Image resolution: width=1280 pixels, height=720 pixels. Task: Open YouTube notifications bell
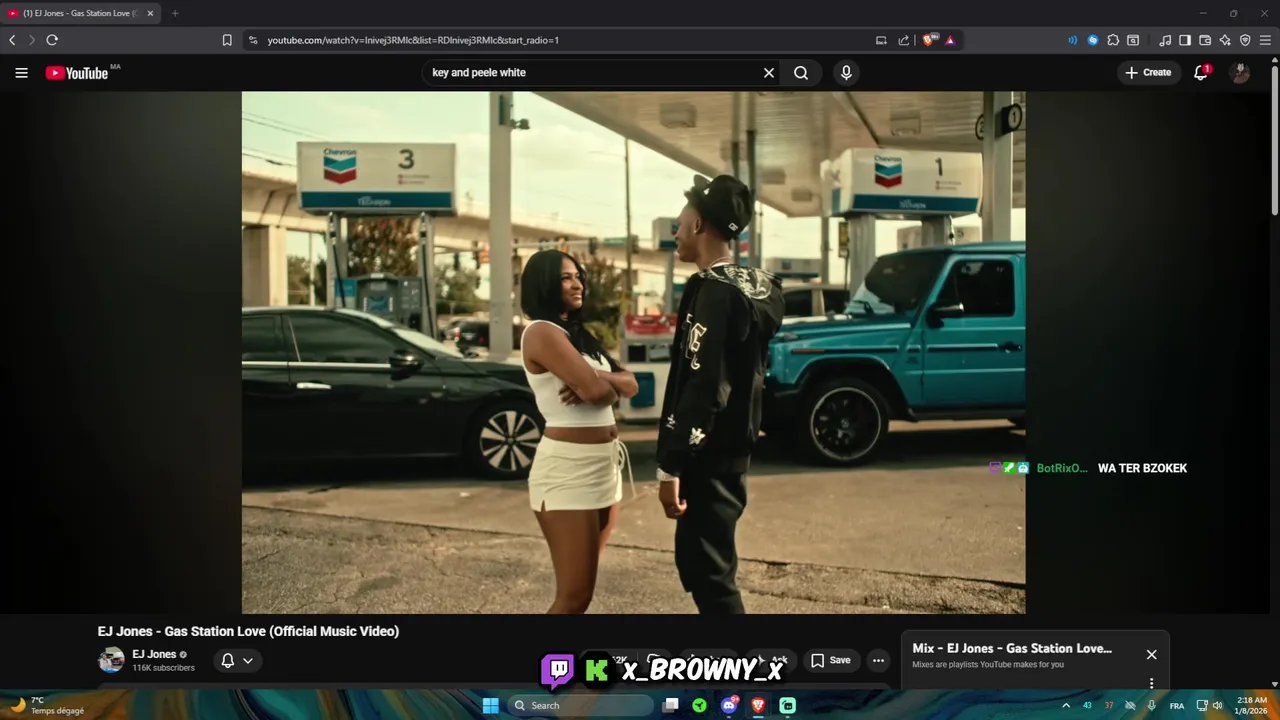1201,72
